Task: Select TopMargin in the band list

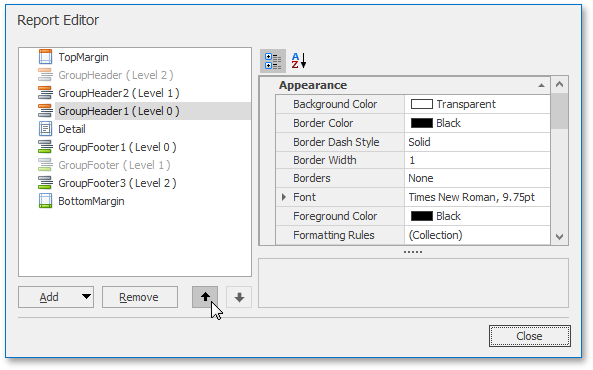Action: point(83,57)
